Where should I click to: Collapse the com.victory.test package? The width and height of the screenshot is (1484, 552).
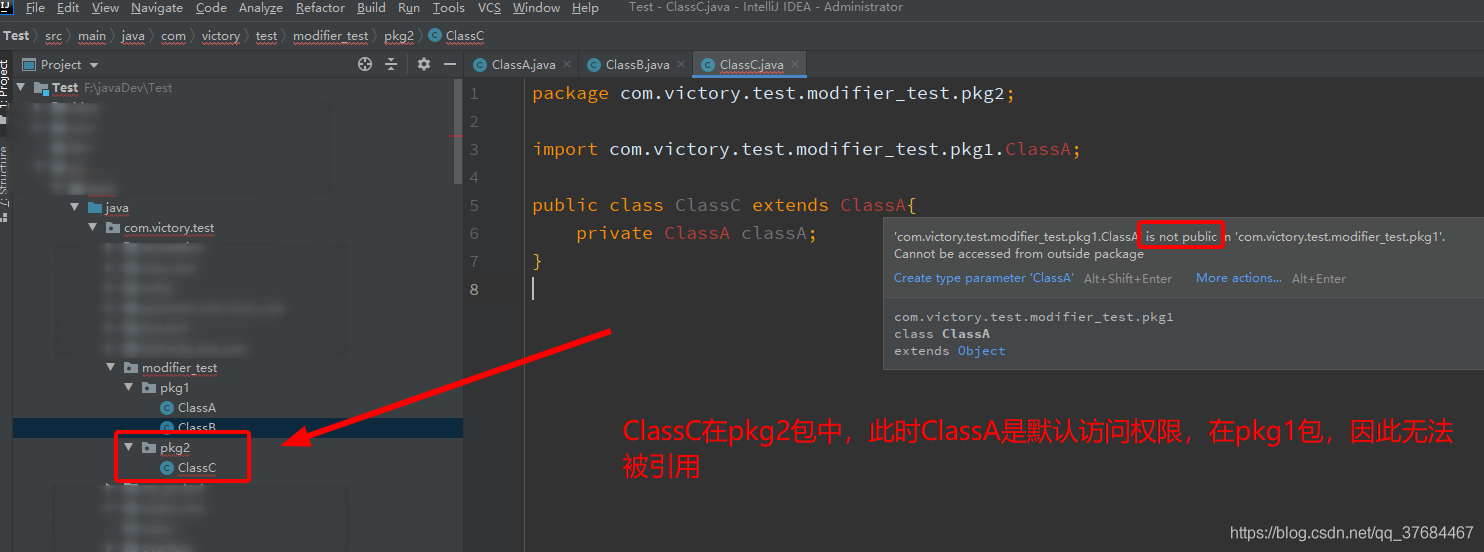tap(93, 228)
